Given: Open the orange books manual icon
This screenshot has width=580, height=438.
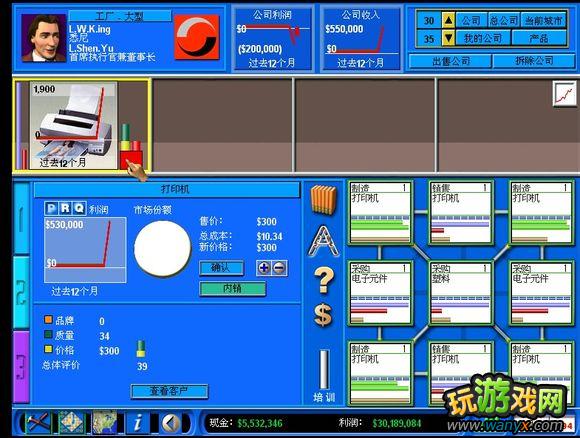Looking at the screenshot, I should (324, 200).
